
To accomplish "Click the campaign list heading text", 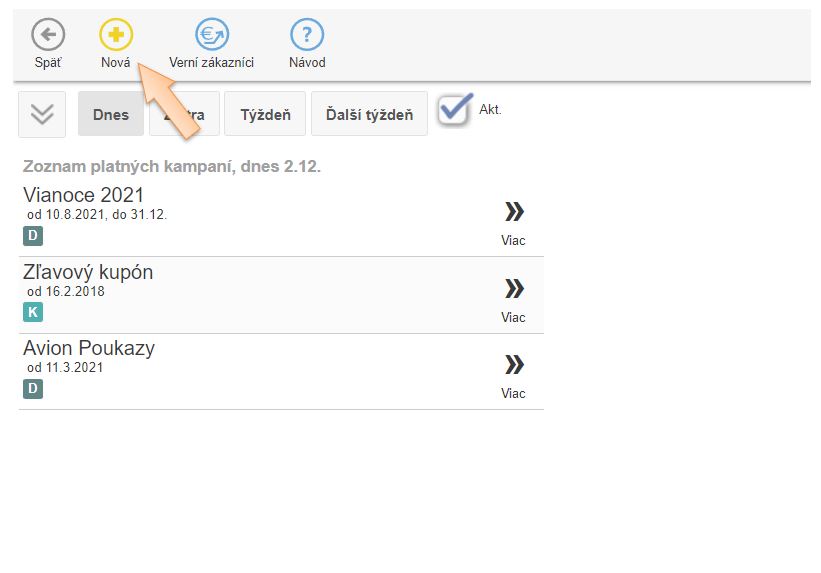I will (x=171, y=166).
